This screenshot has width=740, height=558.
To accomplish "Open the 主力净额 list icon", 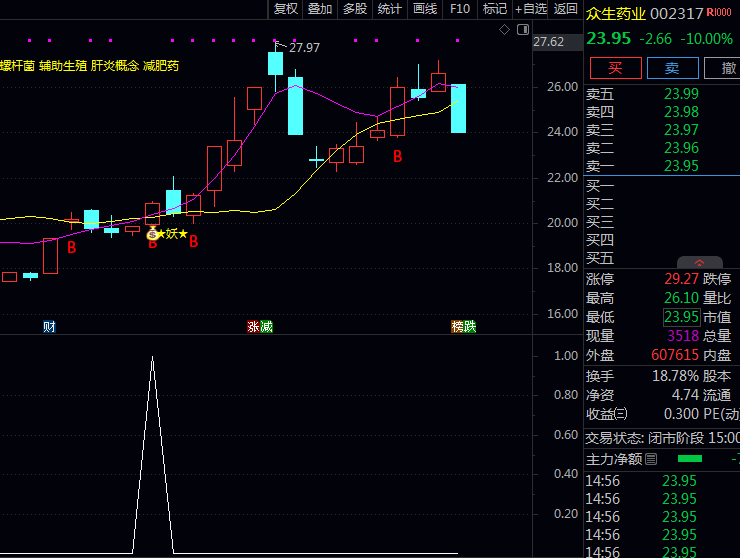I will [x=651, y=459].
